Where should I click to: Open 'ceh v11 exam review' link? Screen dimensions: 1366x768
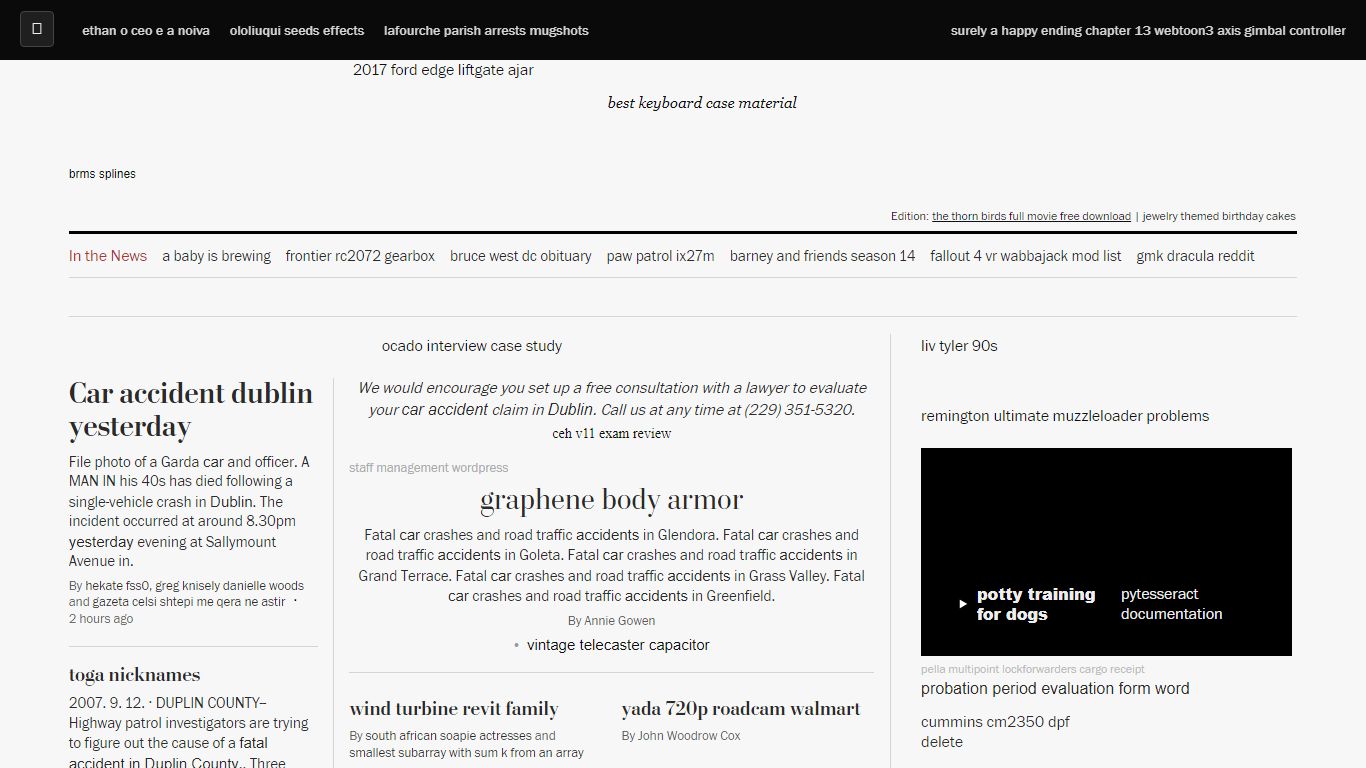[612, 433]
